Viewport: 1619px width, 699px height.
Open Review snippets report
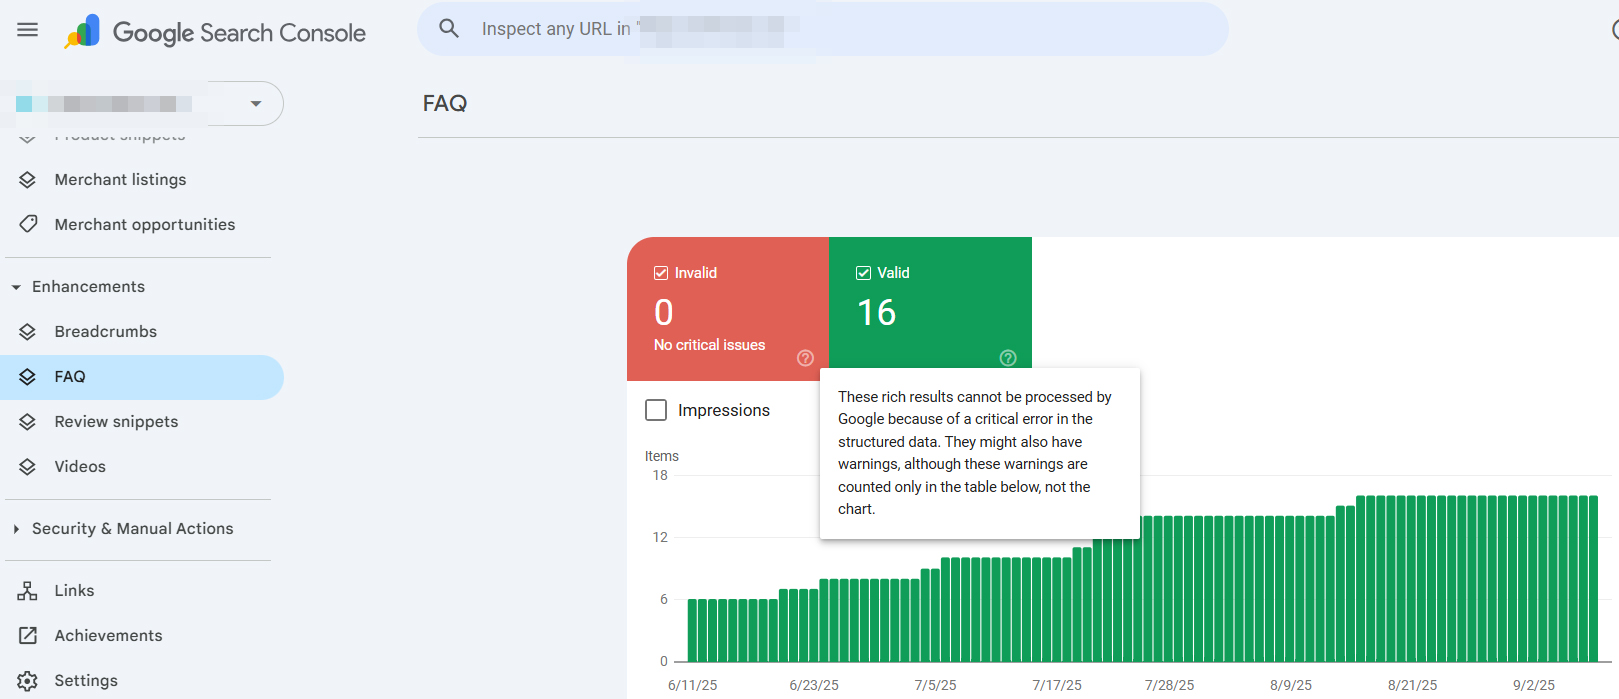[116, 422]
